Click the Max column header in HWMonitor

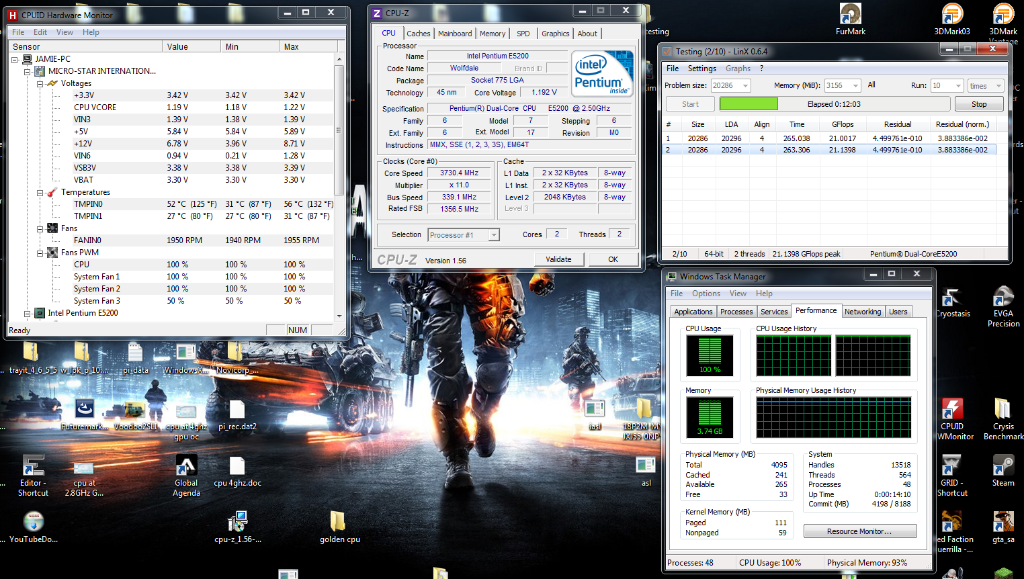pyautogui.click(x=308, y=46)
